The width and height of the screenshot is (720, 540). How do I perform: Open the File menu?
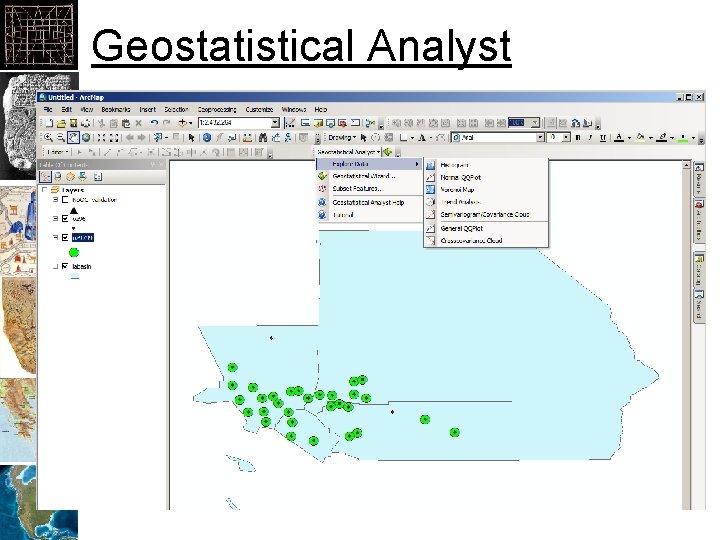48,109
